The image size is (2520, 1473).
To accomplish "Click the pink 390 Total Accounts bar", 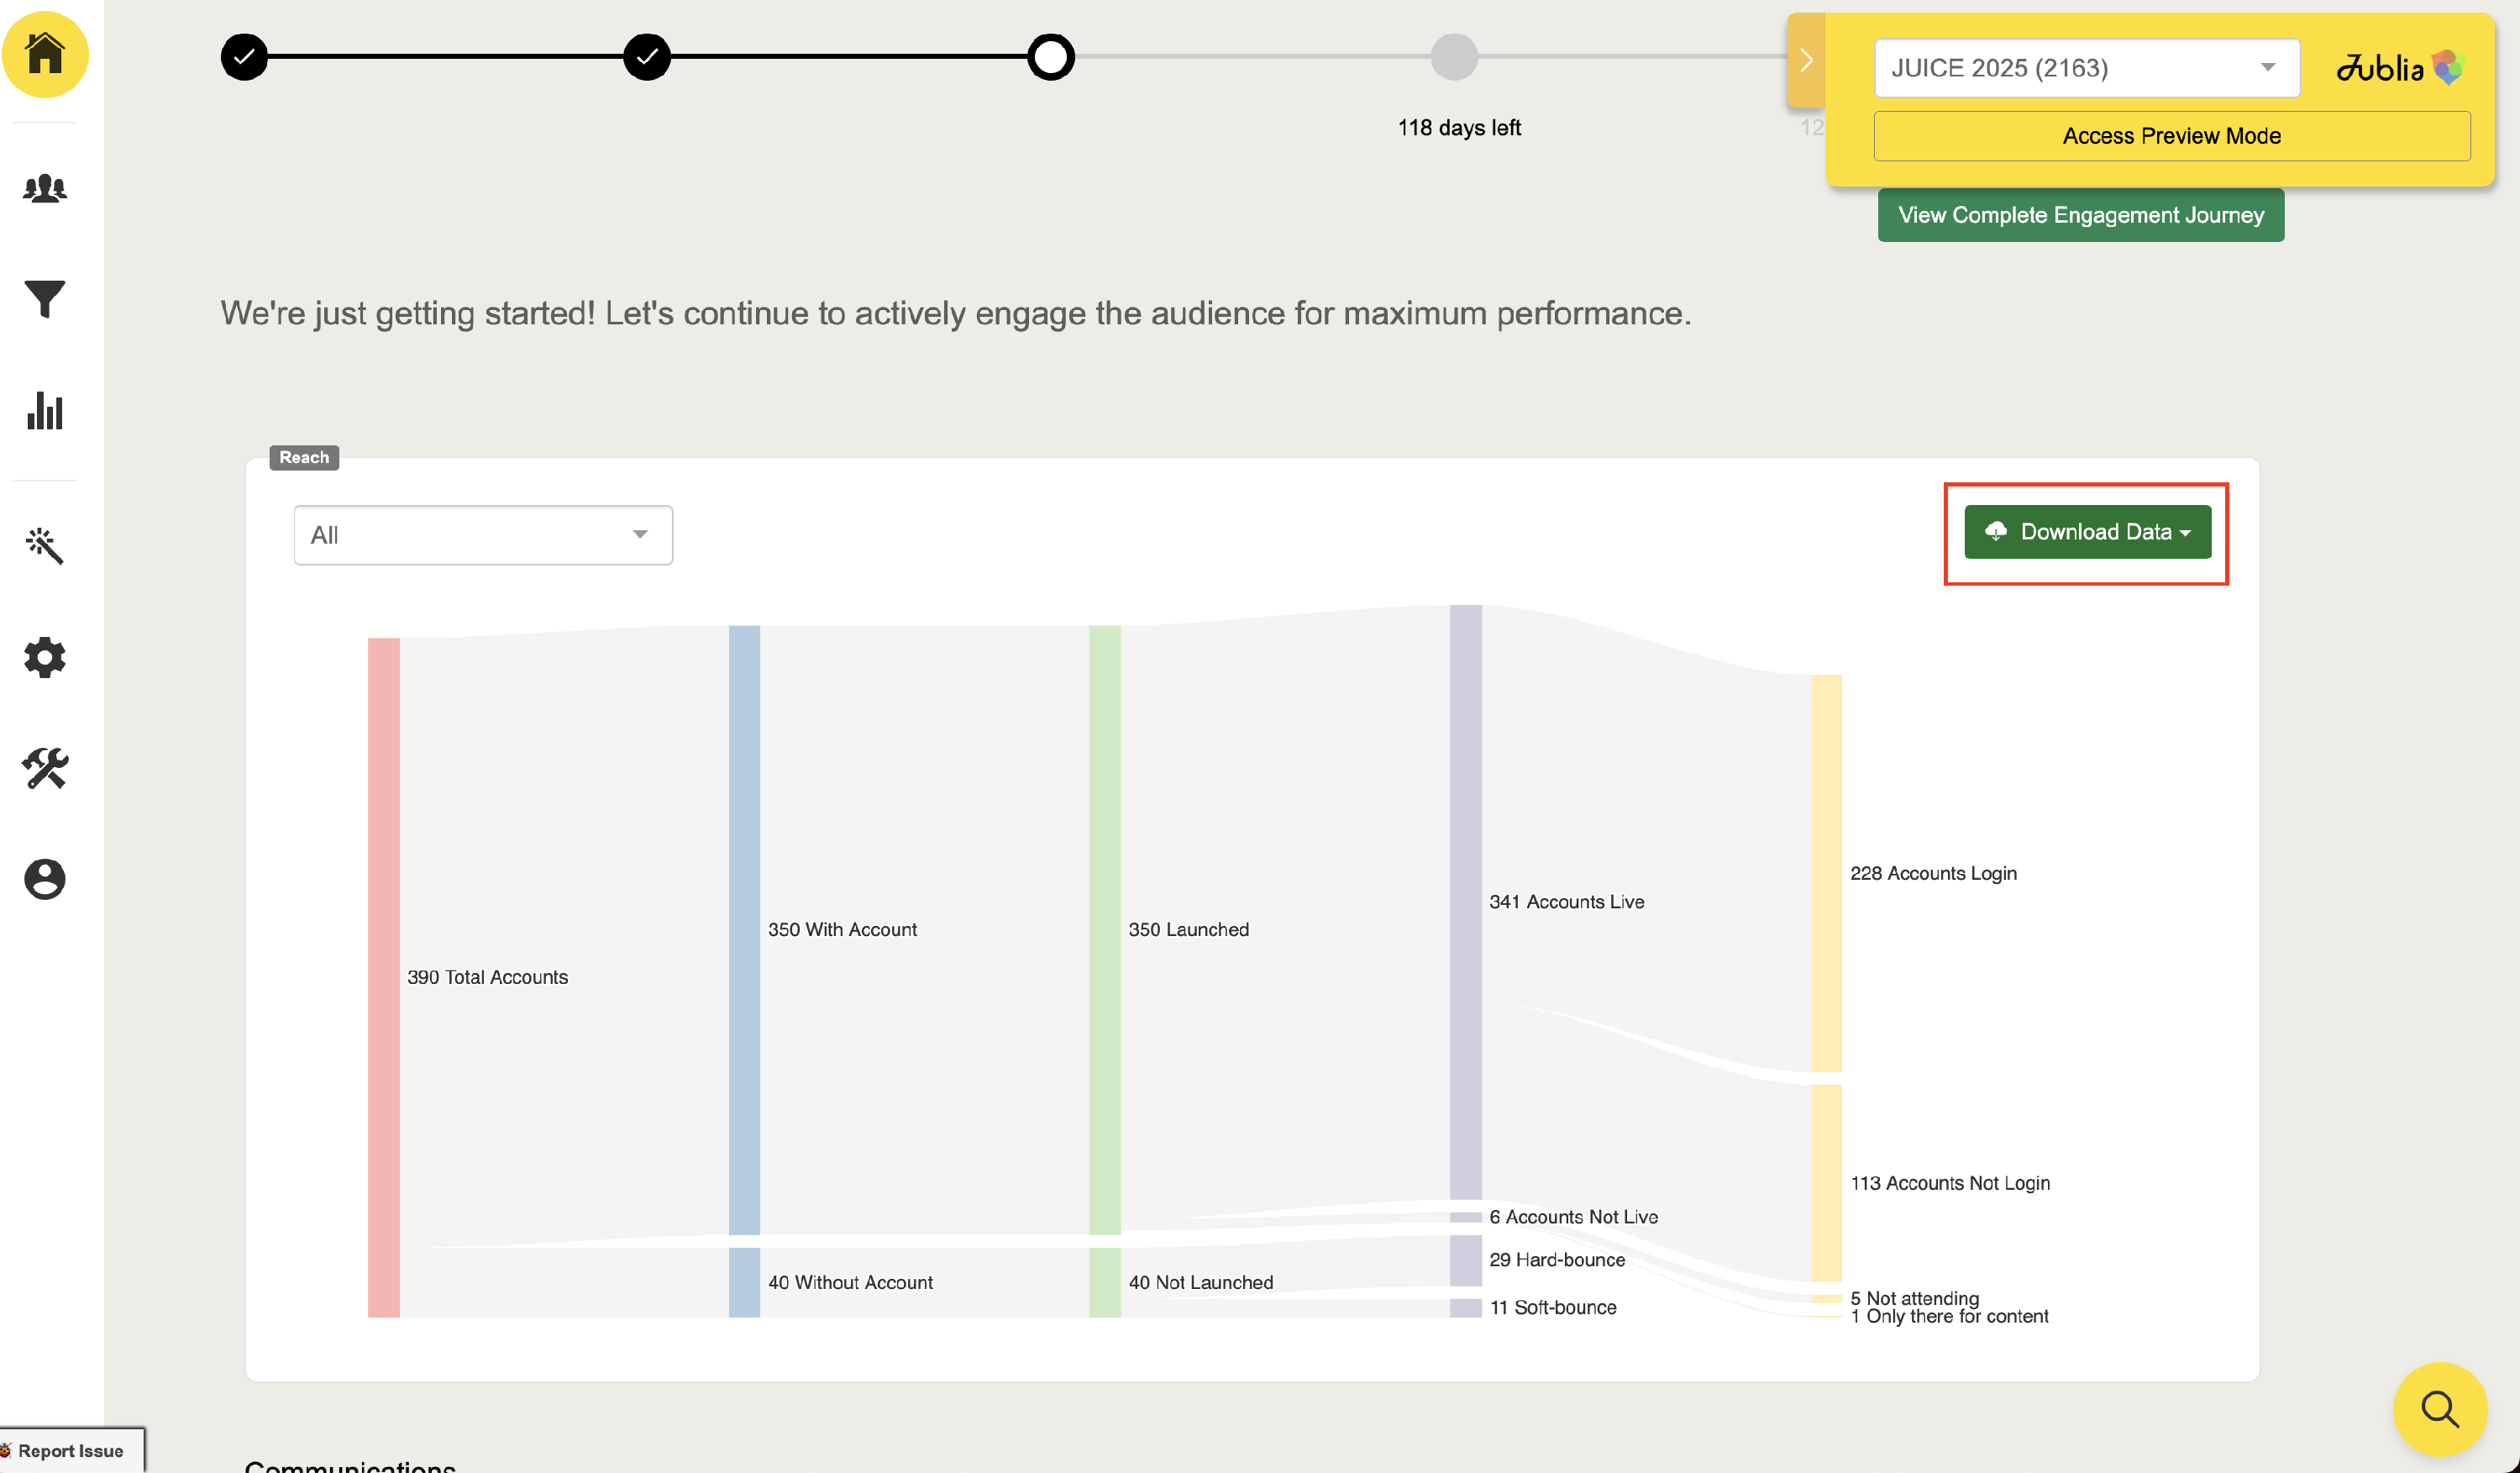I will (x=384, y=977).
